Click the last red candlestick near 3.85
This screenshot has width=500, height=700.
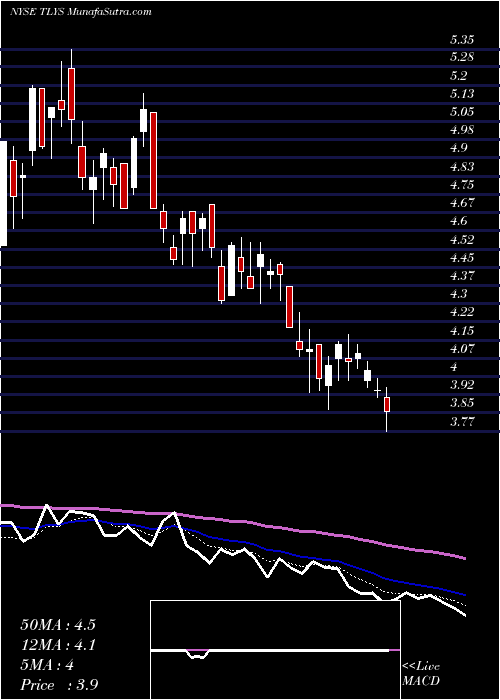tap(387, 404)
